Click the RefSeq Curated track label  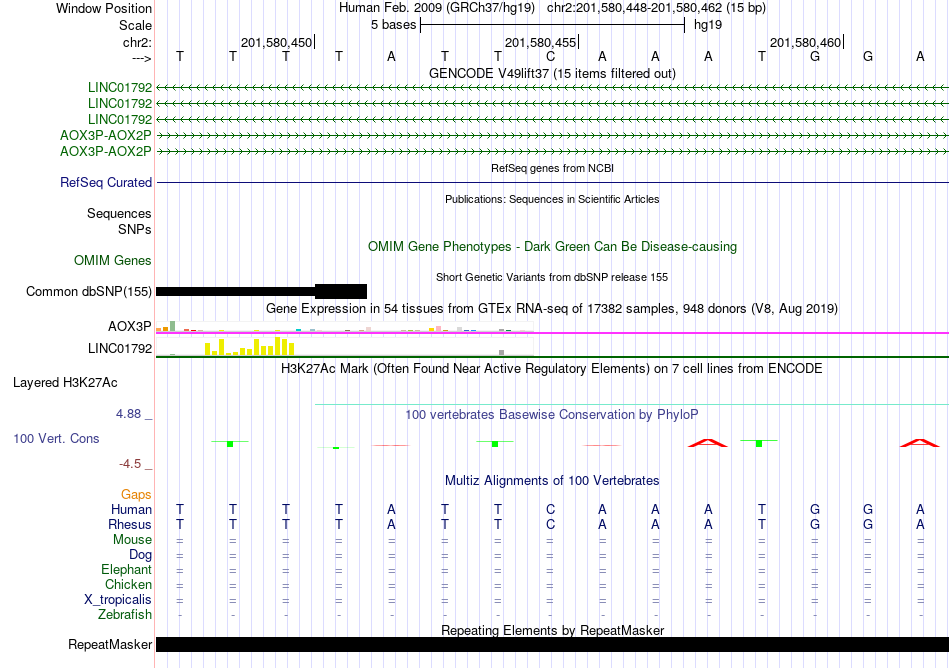[x=106, y=182]
